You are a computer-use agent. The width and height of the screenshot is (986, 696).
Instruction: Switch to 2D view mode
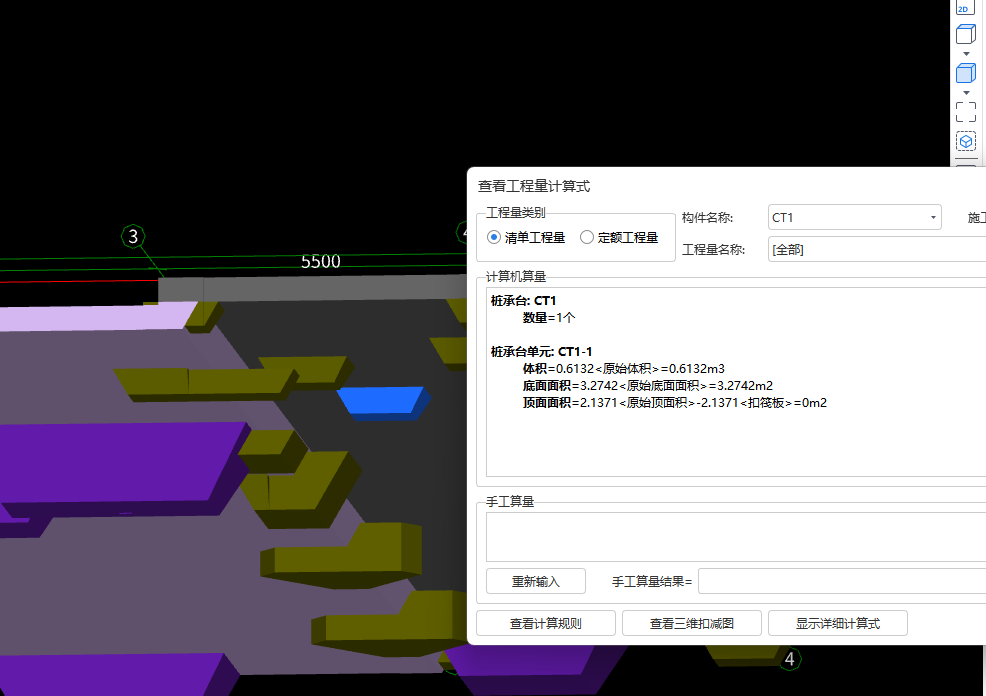pyautogui.click(x=964, y=8)
